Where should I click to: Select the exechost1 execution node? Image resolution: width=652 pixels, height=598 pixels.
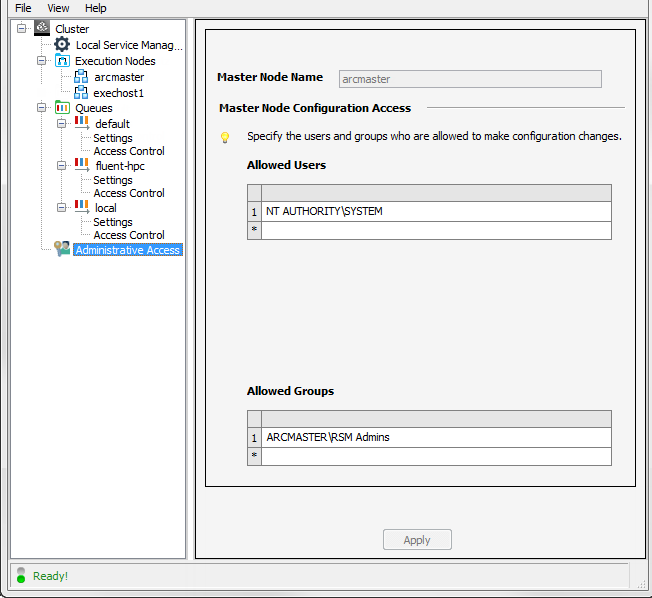119,93
